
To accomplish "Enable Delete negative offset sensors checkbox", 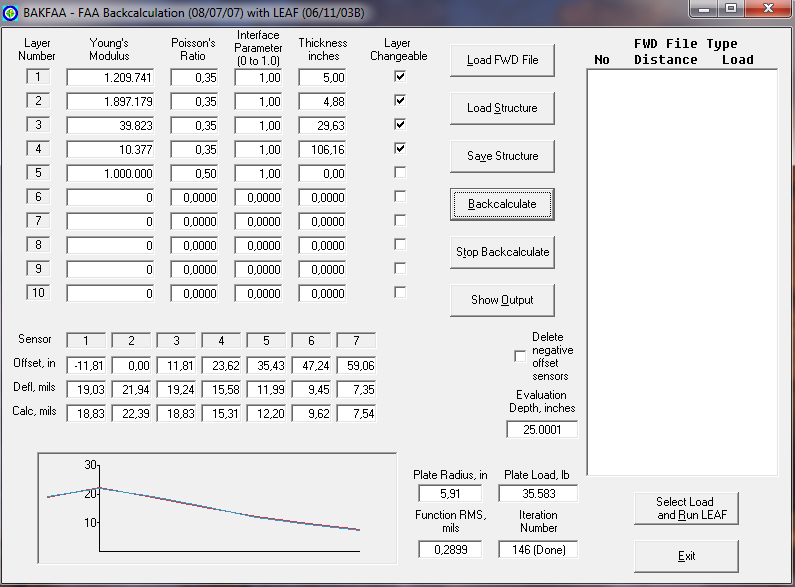I will [x=520, y=356].
